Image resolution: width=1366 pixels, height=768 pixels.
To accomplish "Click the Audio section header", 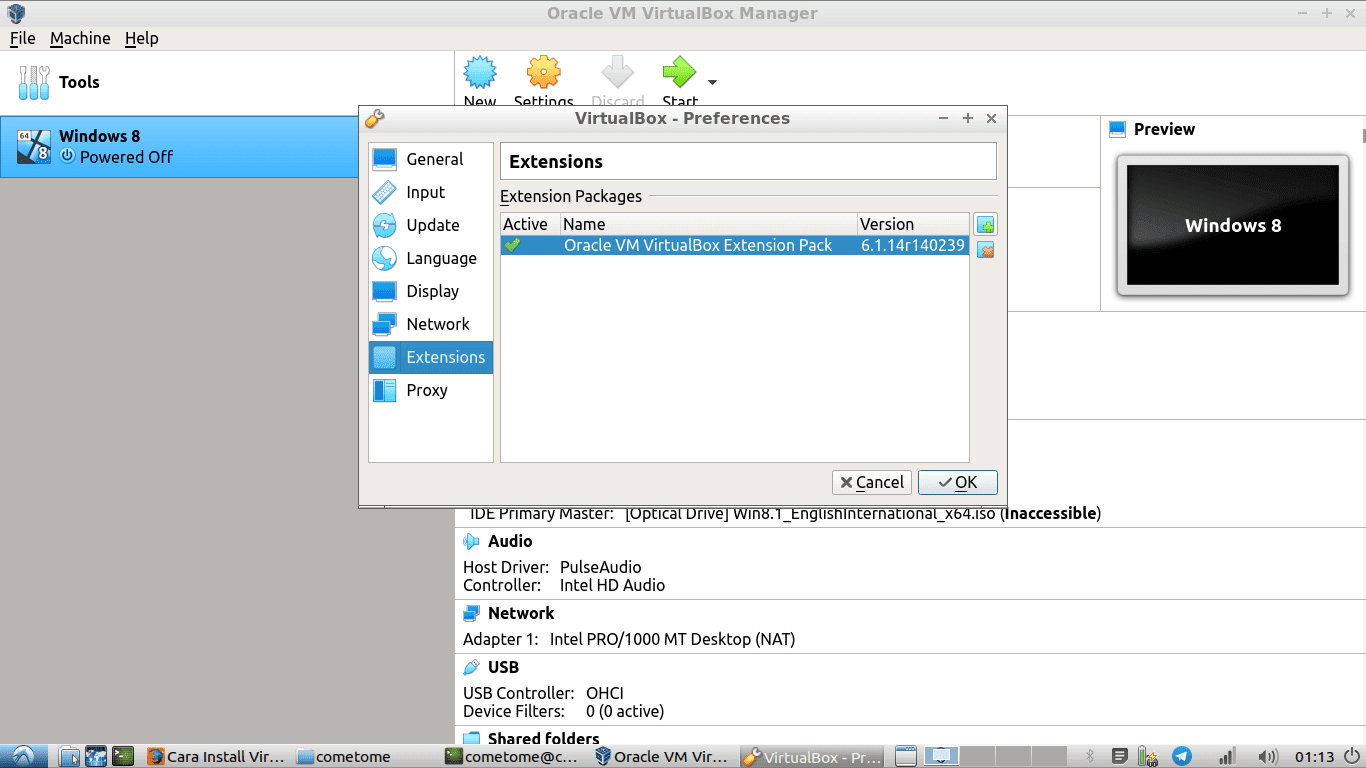I will [510, 541].
